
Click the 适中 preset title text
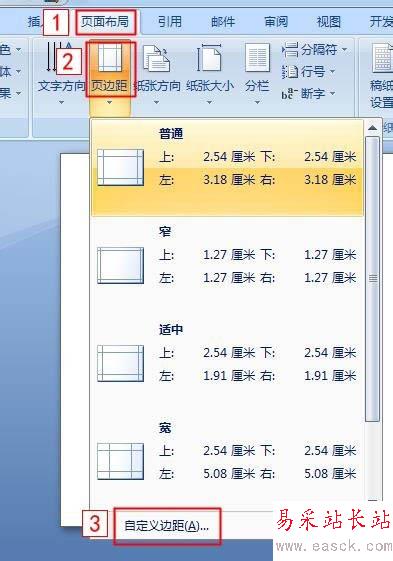click(171, 330)
